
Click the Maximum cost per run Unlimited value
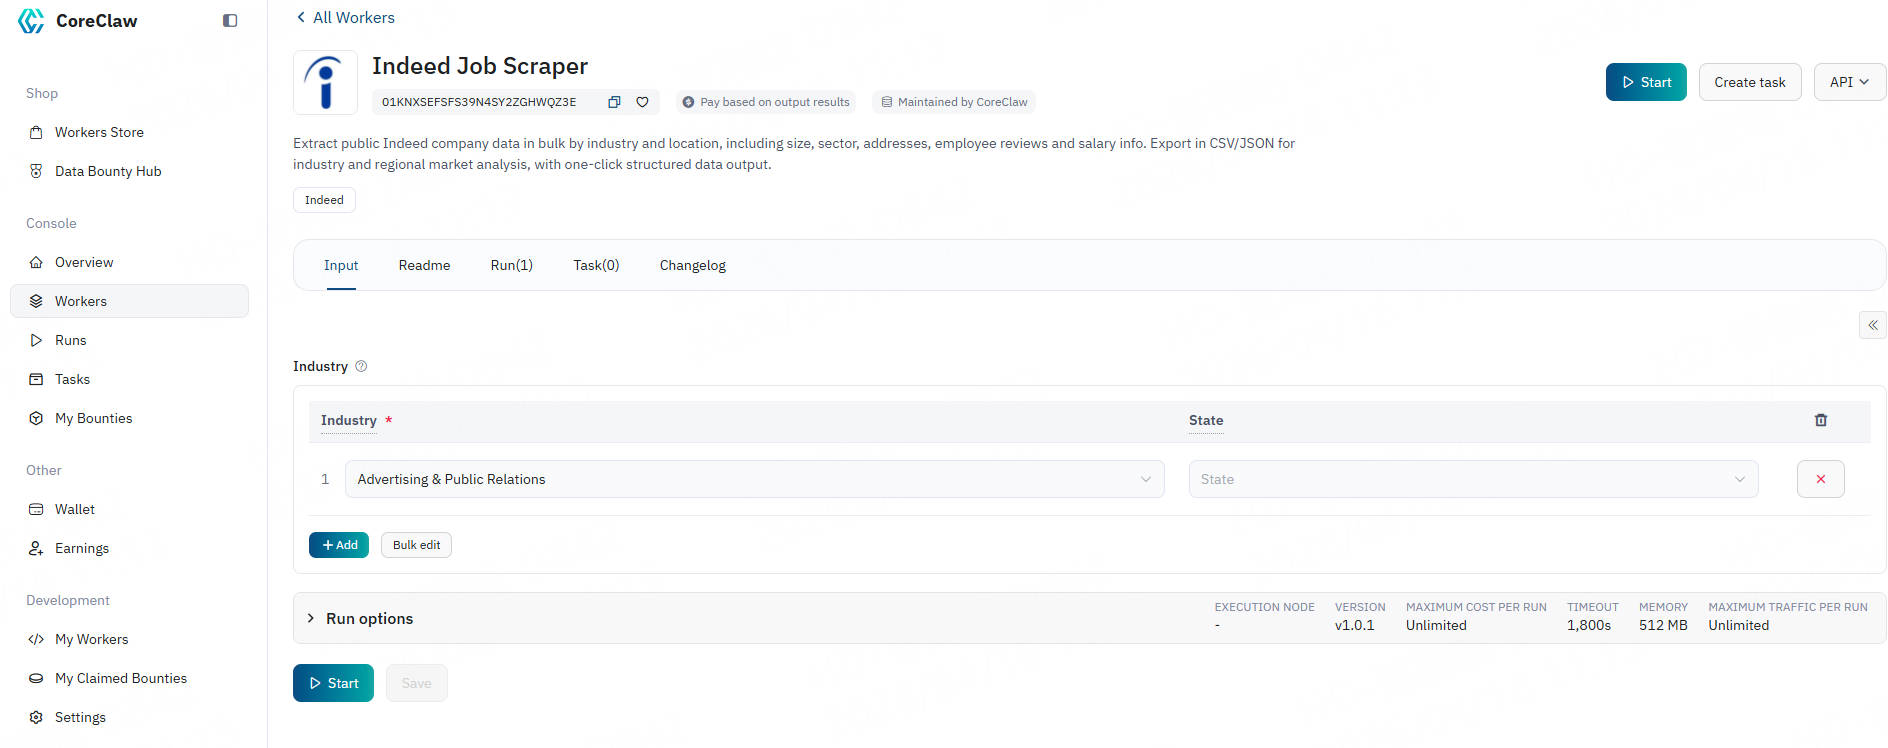click(1436, 625)
